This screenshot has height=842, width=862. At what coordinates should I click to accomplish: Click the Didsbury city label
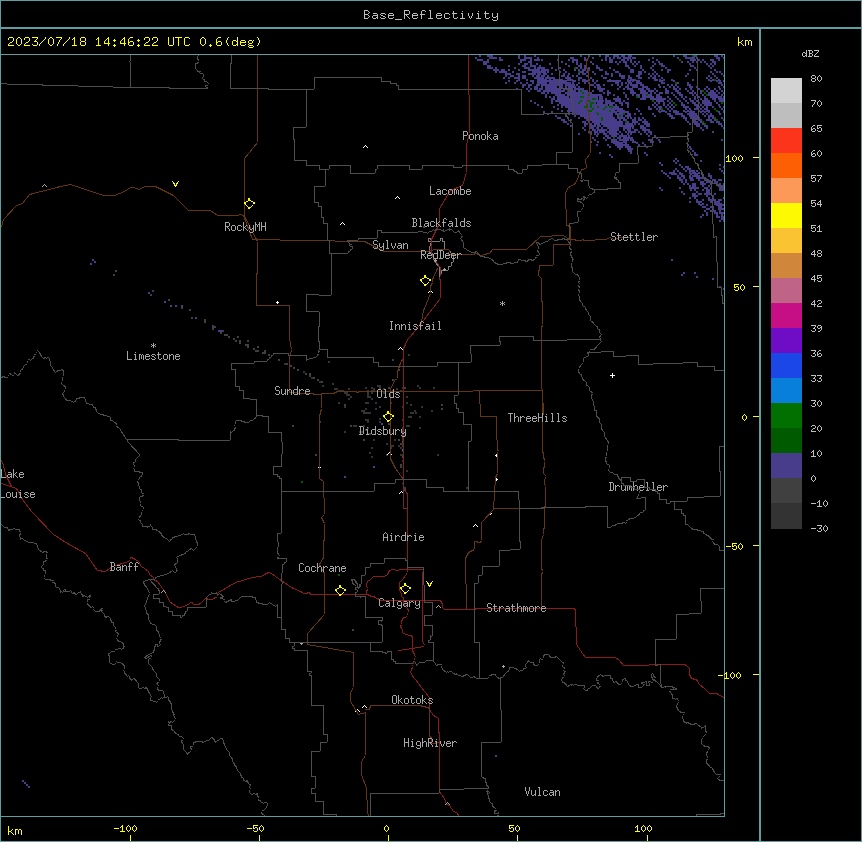pyautogui.click(x=383, y=431)
